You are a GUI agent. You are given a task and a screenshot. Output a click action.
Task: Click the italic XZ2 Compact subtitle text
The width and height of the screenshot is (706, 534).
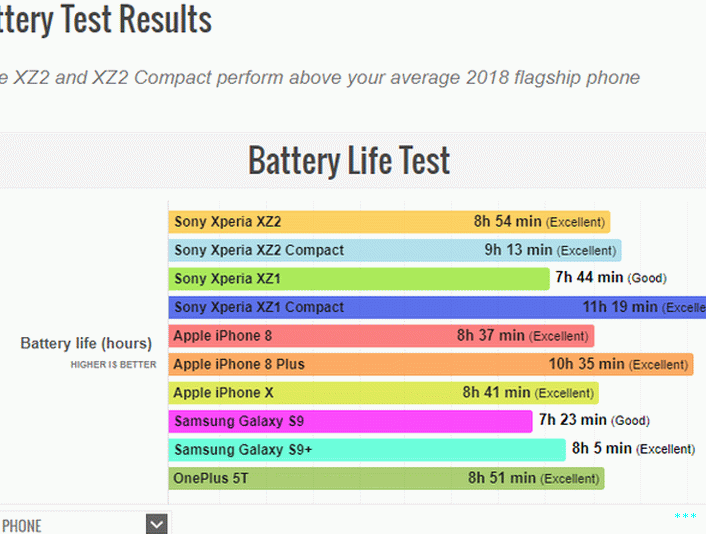320,77
